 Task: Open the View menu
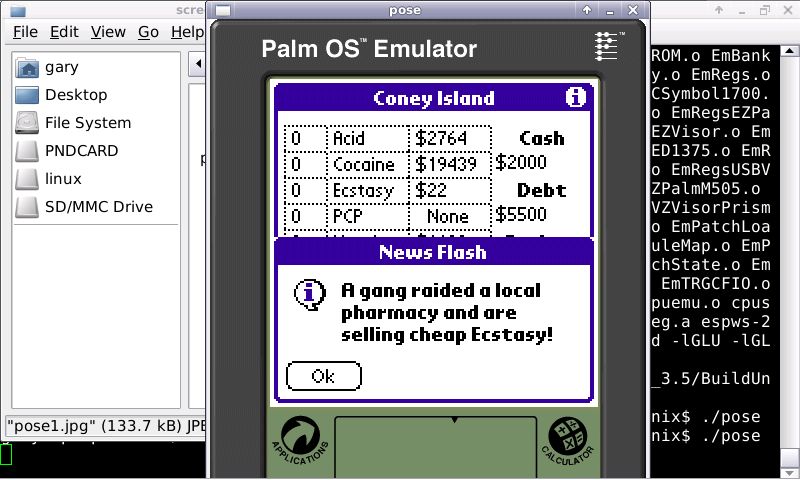108,32
